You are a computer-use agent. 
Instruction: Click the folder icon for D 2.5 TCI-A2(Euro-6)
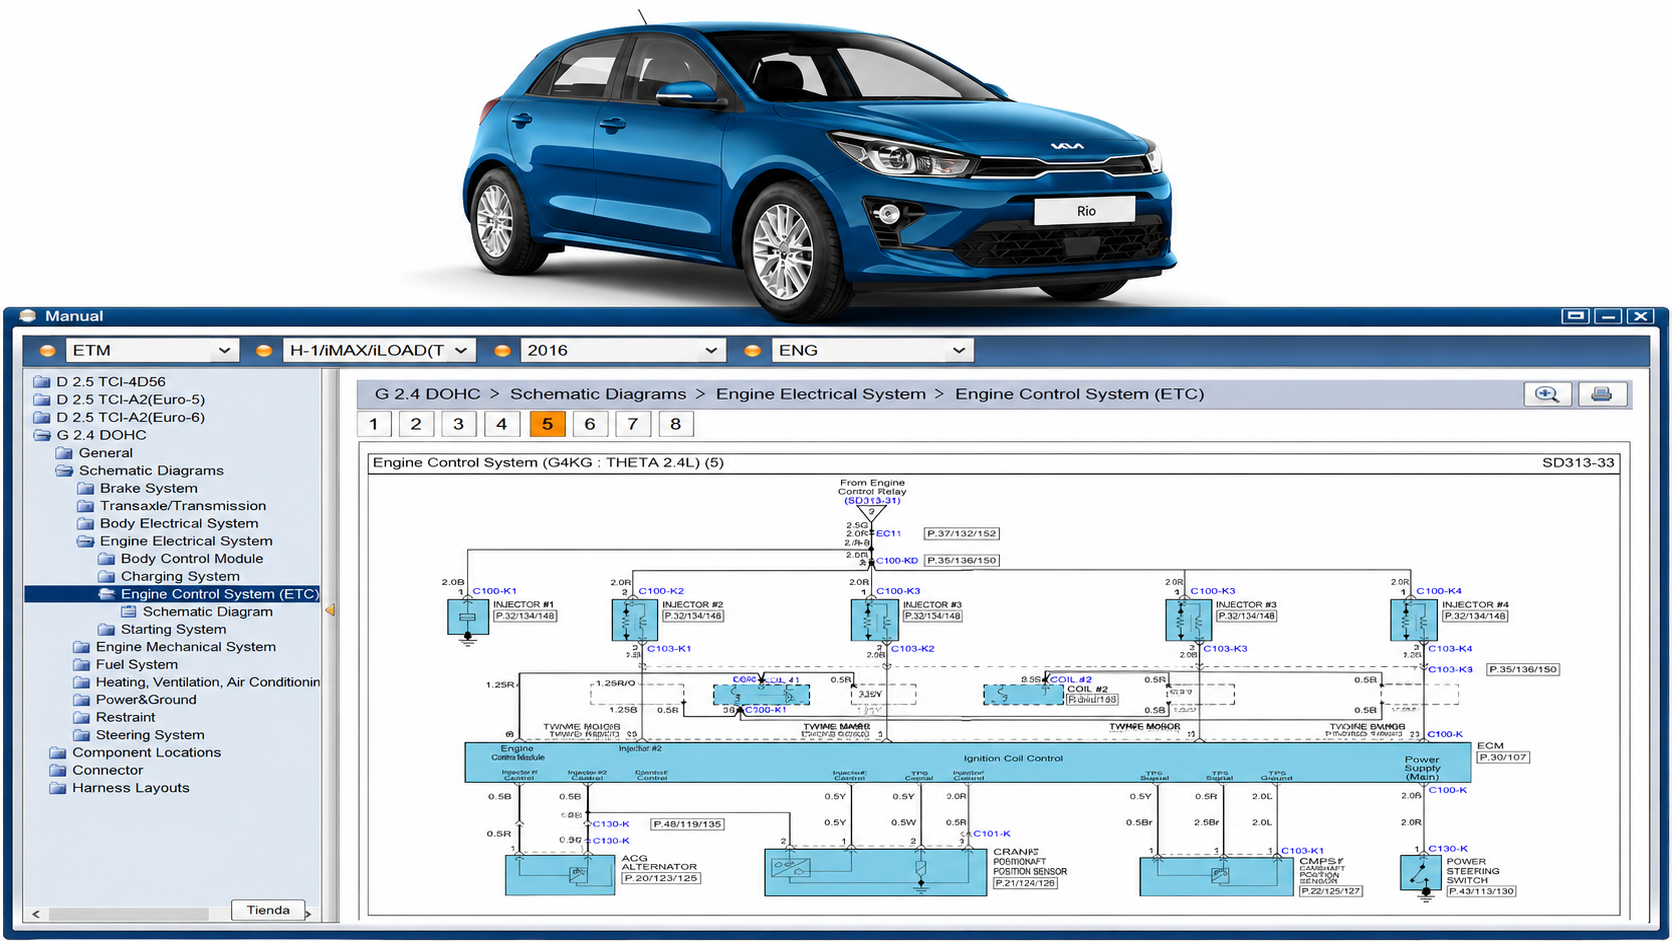pos(42,418)
